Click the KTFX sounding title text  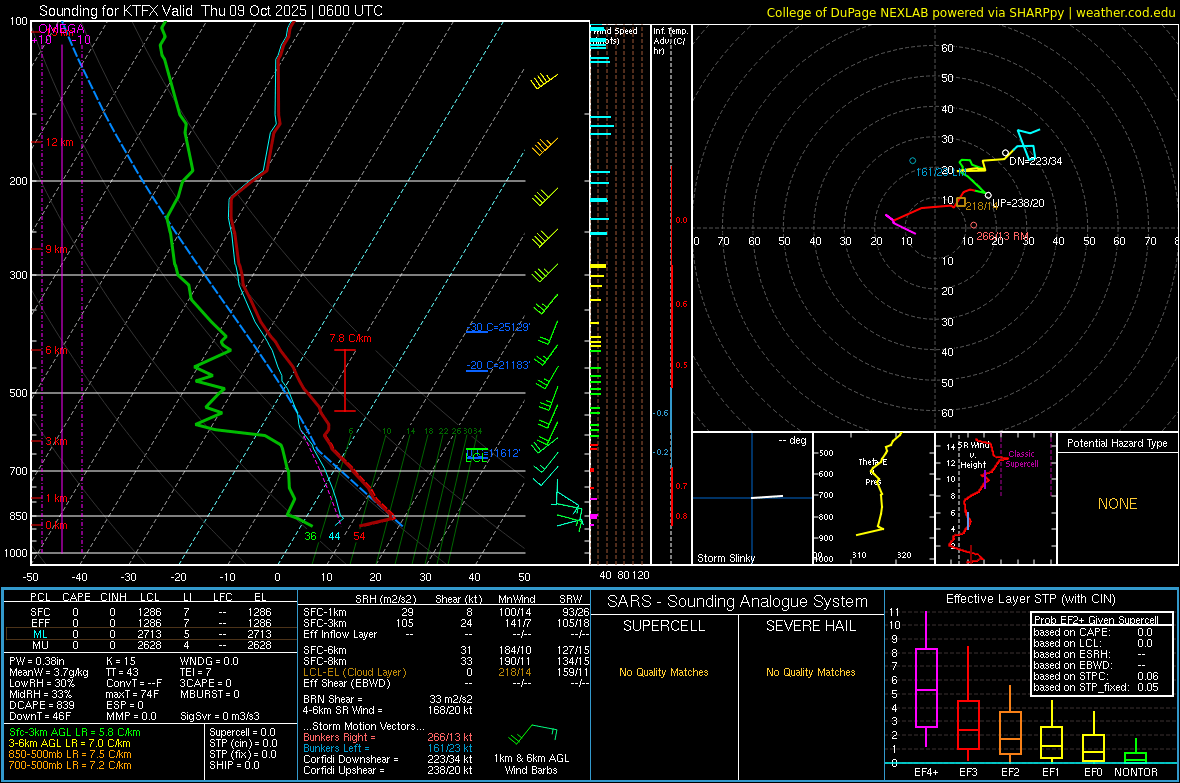pyautogui.click(x=211, y=11)
